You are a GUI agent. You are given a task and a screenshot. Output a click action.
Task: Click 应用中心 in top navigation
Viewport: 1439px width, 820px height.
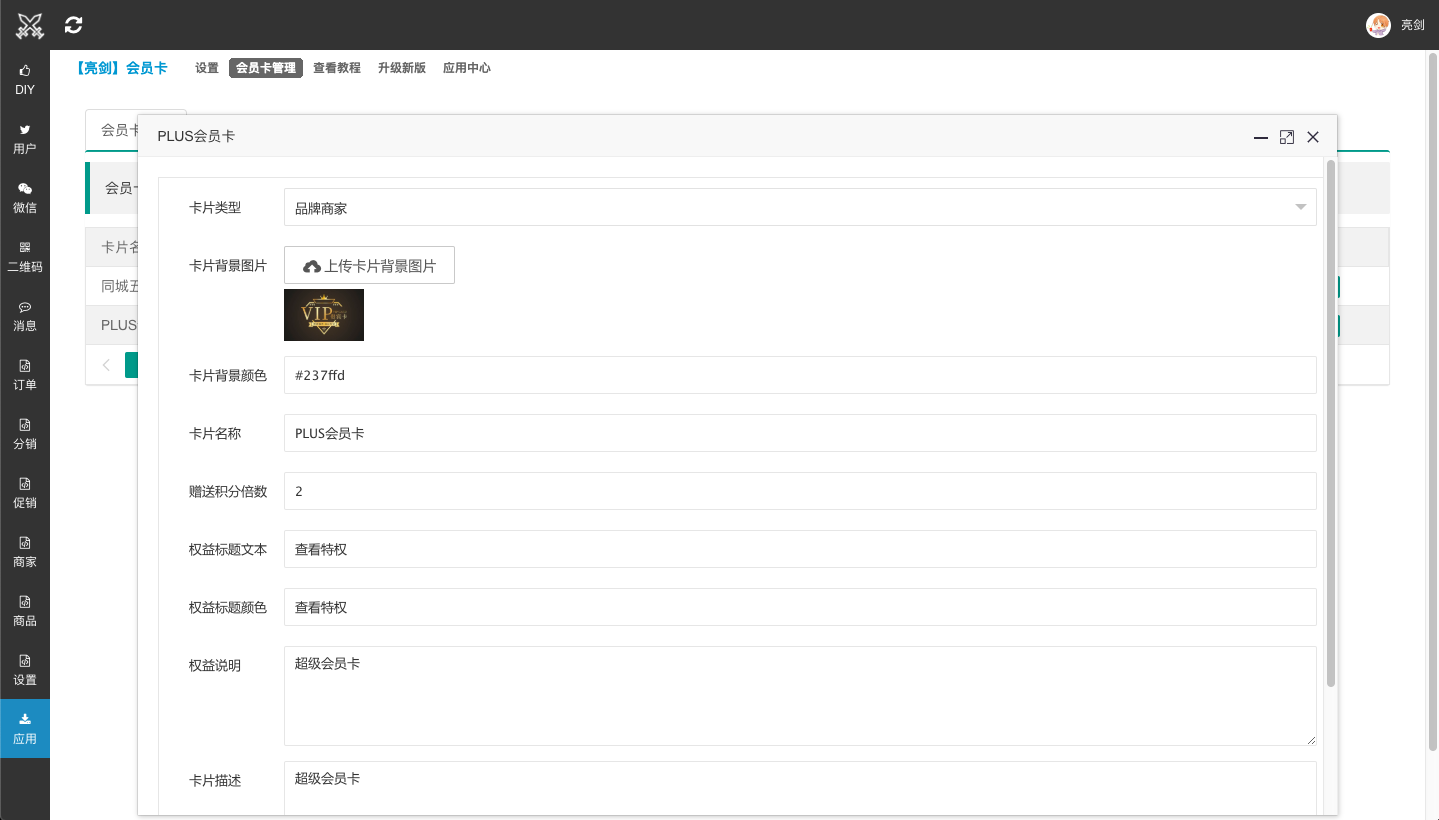[x=467, y=68]
